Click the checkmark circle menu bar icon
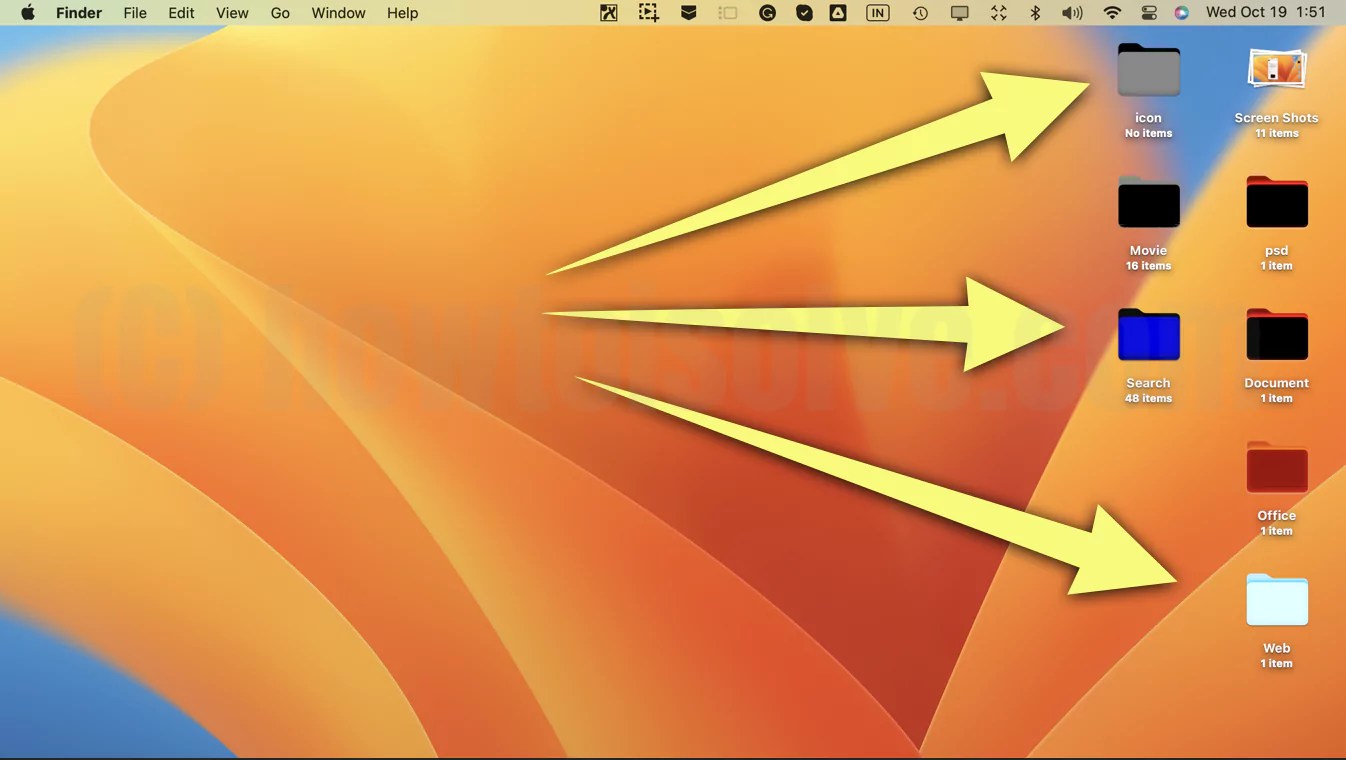 pyautogui.click(x=805, y=13)
